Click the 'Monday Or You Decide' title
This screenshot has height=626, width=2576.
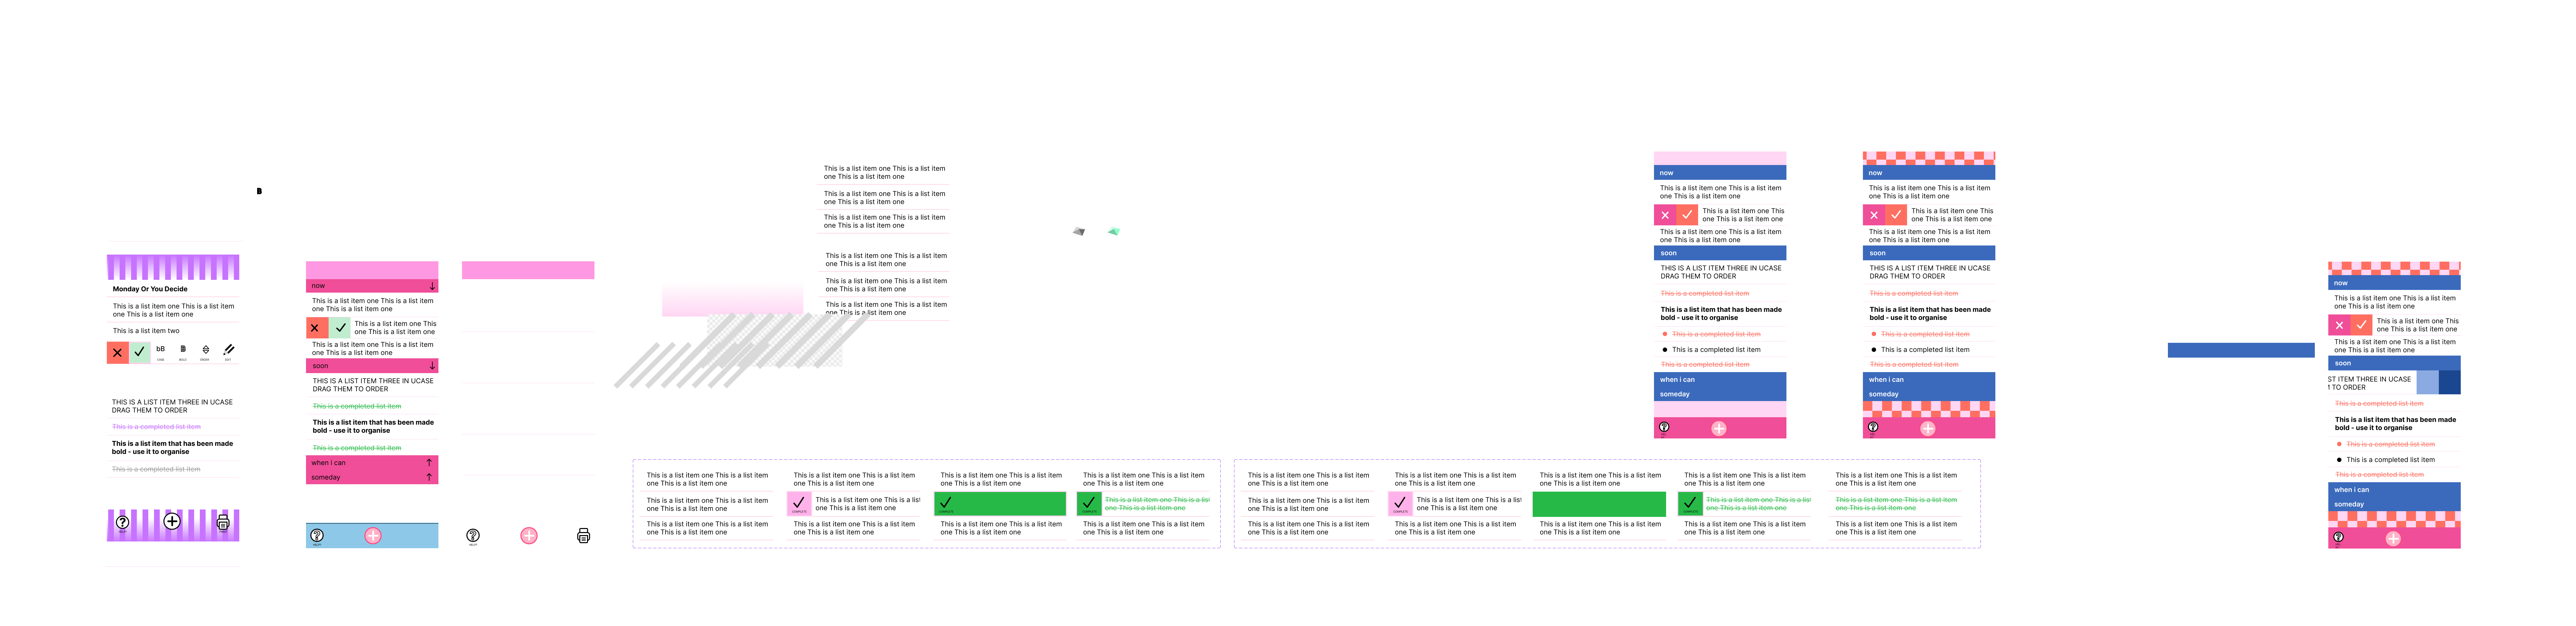pos(150,289)
